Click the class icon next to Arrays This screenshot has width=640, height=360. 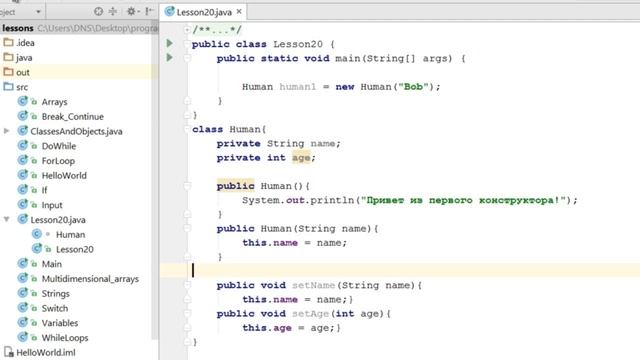pyautogui.click(x=22, y=101)
